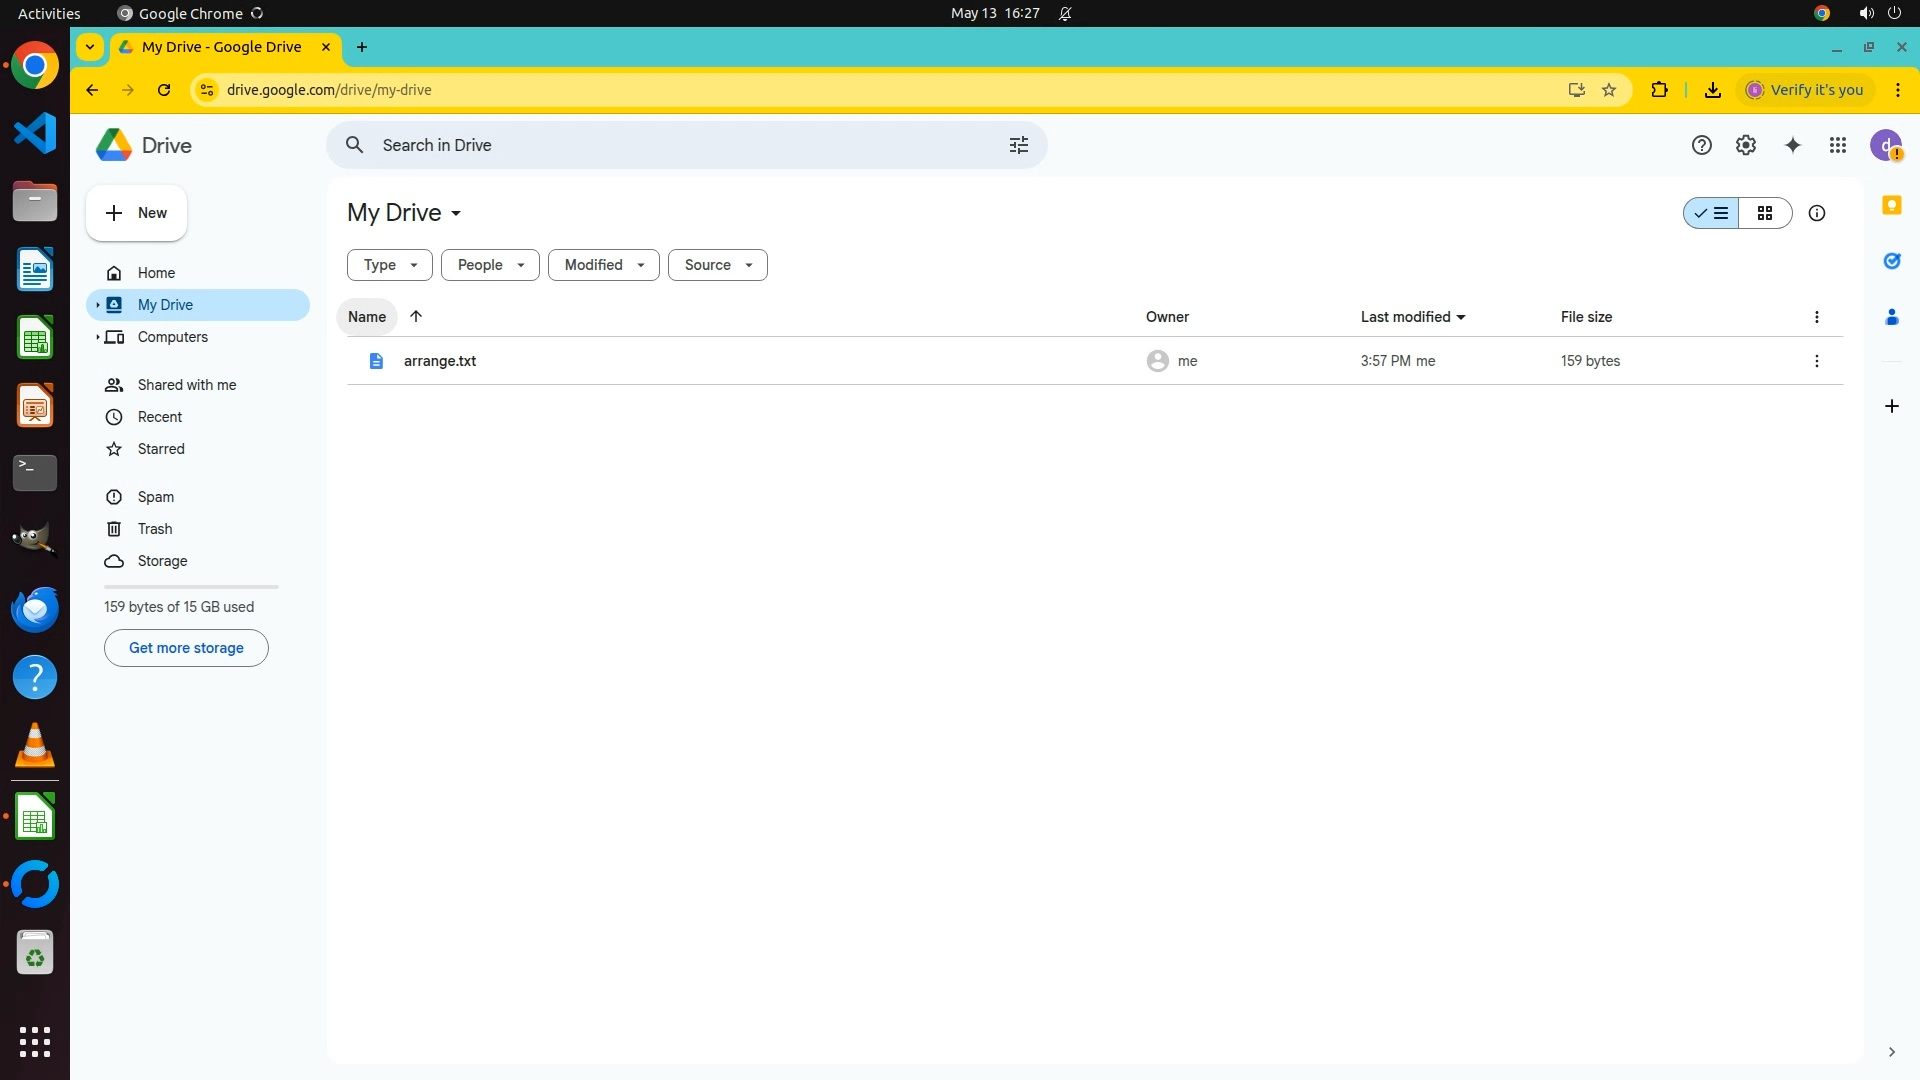
Task: Switch to grid layout view
Action: click(x=1765, y=213)
